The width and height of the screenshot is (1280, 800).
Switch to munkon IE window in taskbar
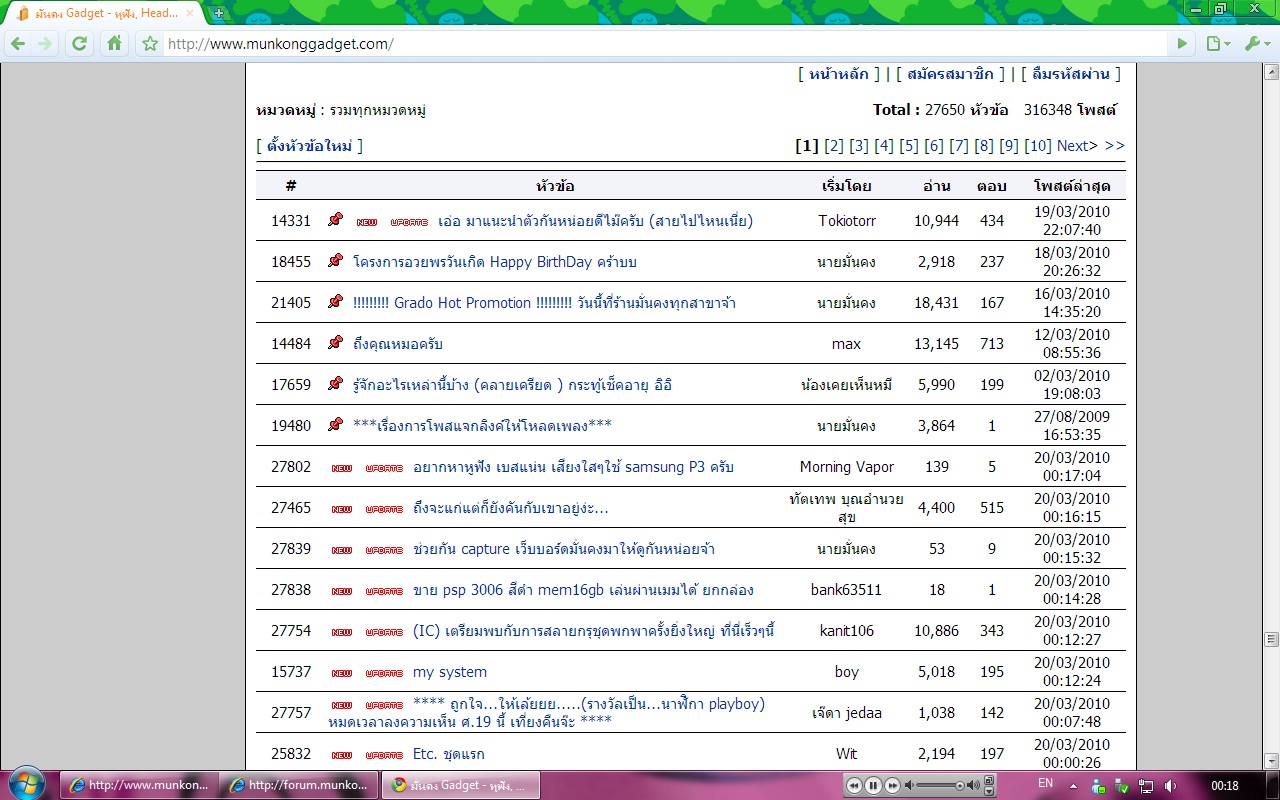pyautogui.click(x=137, y=785)
